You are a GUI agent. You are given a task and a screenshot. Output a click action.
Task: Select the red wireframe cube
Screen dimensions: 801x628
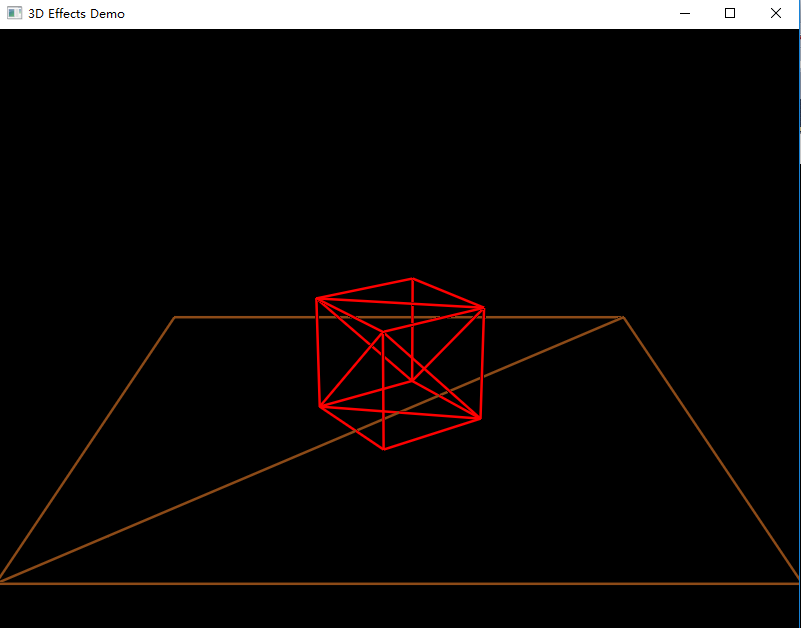pos(400,360)
